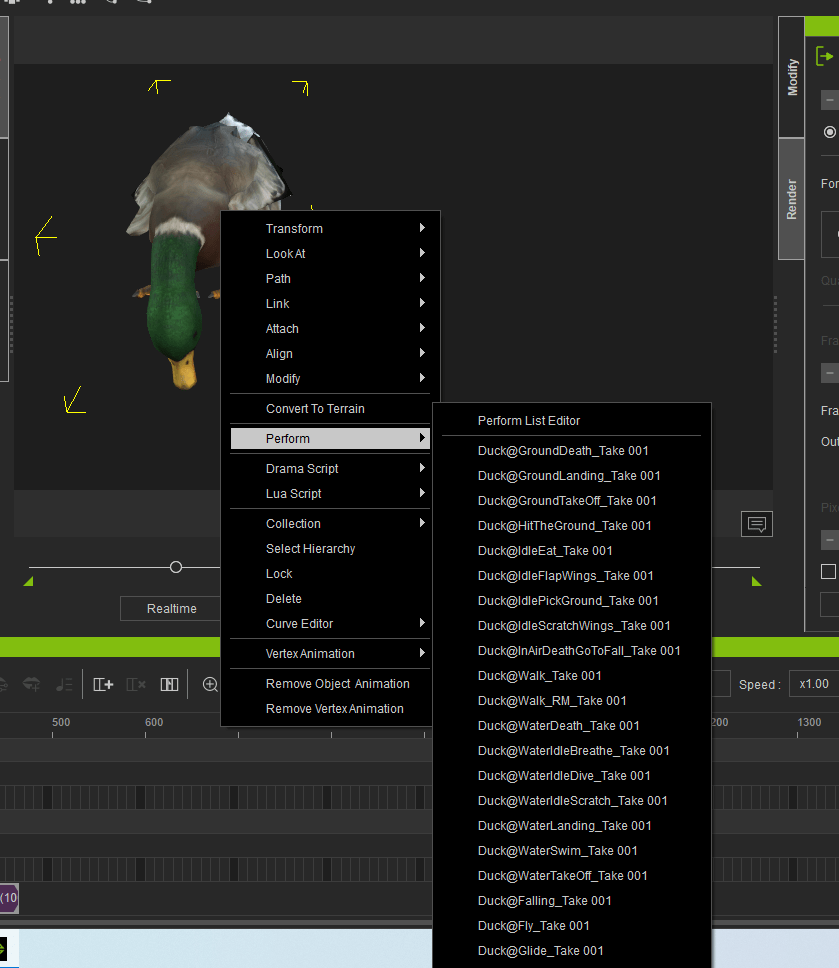Click the playhead handle on the playback slider
This screenshot has height=968, width=839.
[x=175, y=566]
